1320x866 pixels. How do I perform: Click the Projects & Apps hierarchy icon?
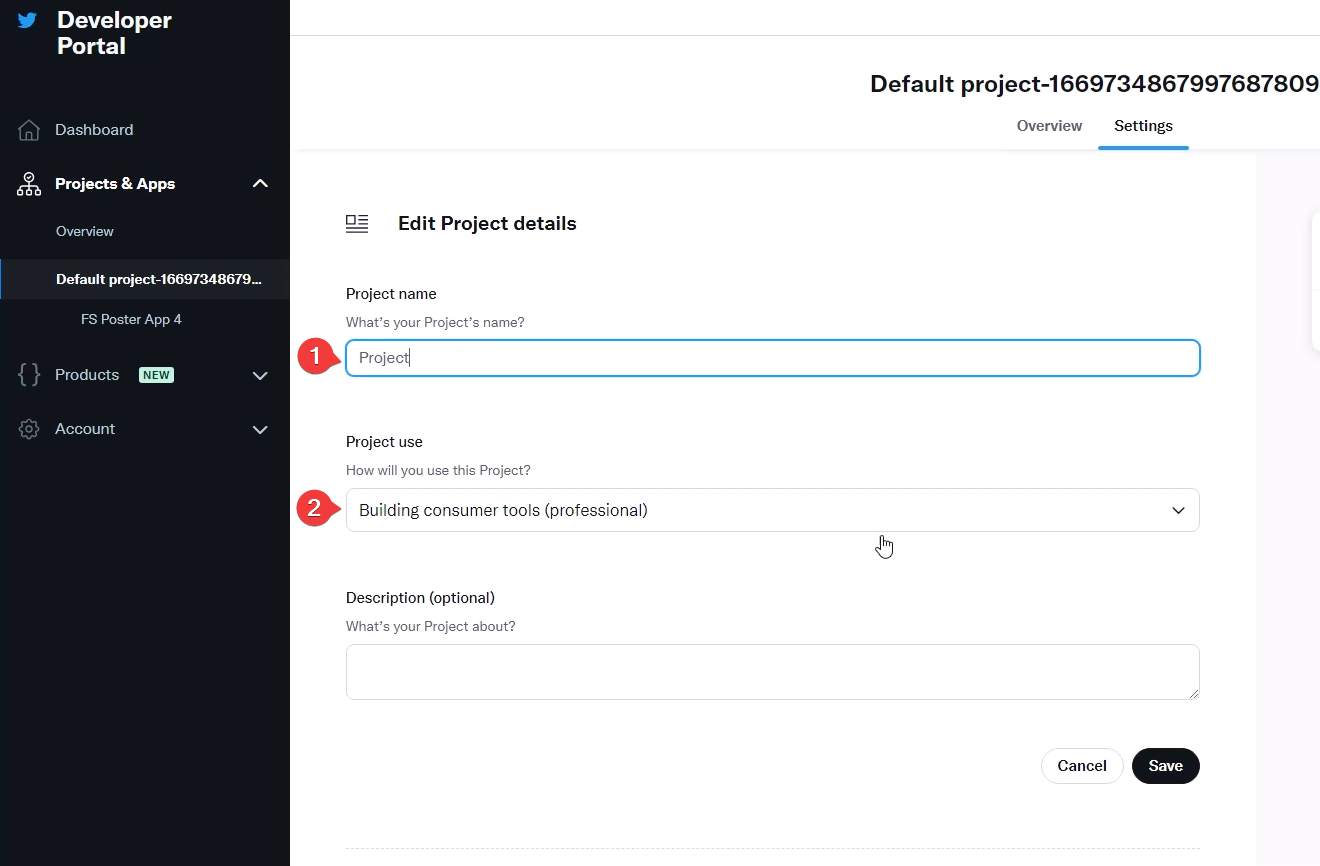click(x=29, y=184)
